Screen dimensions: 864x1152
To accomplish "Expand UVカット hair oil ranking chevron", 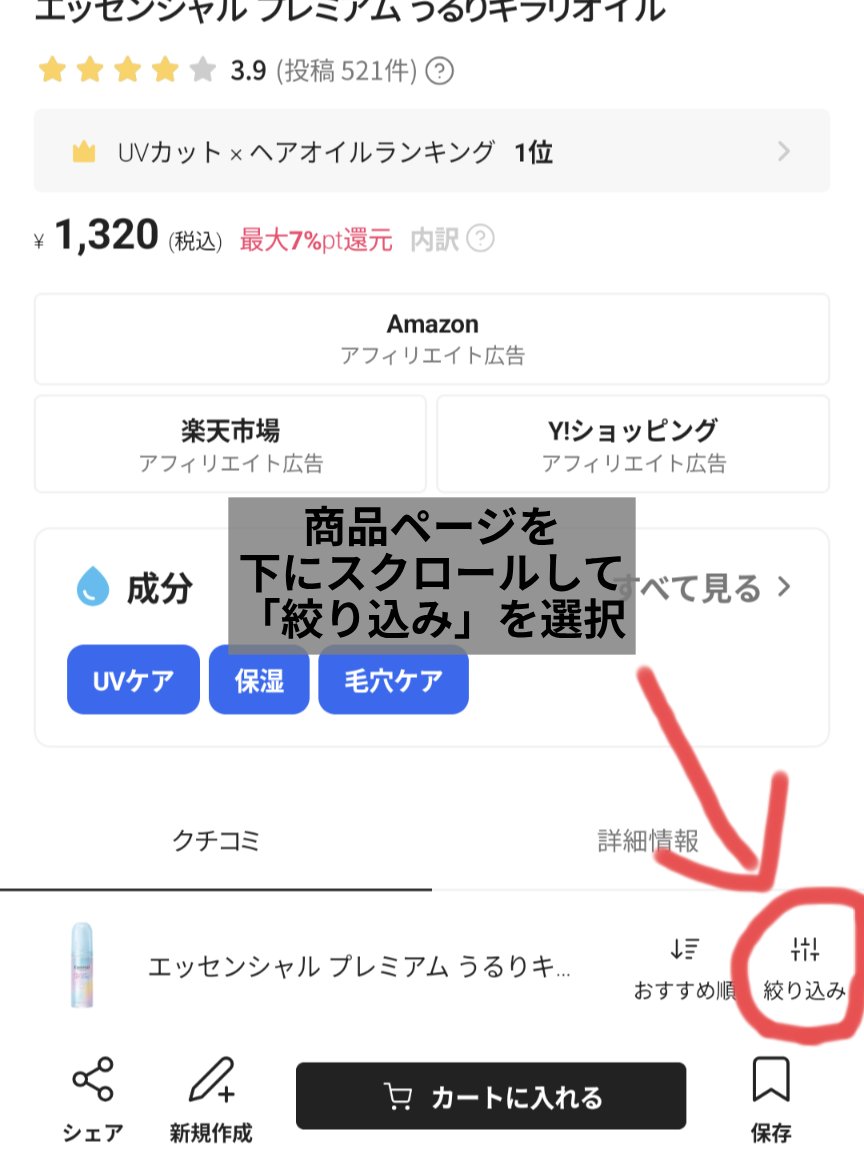I will point(784,151).
